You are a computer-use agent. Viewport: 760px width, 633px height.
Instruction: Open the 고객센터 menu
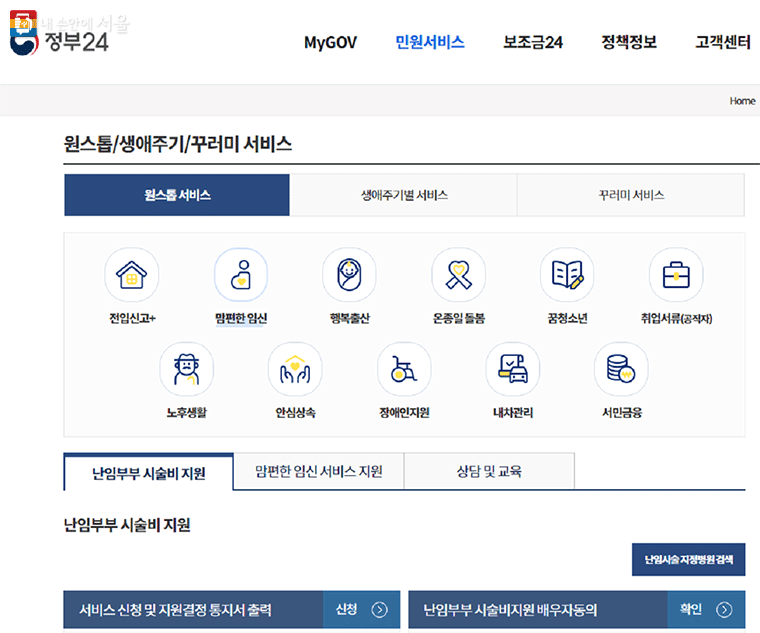point(723,42)
